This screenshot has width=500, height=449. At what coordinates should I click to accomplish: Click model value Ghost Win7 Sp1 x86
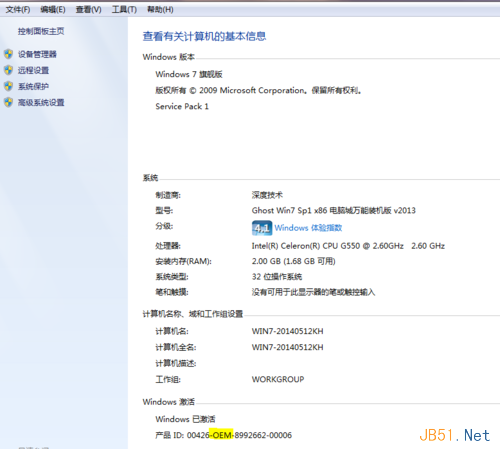tap(334, 211)
